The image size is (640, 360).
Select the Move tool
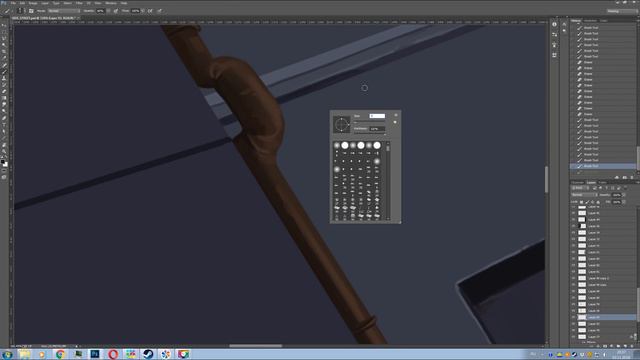click(x=4, y=25)
